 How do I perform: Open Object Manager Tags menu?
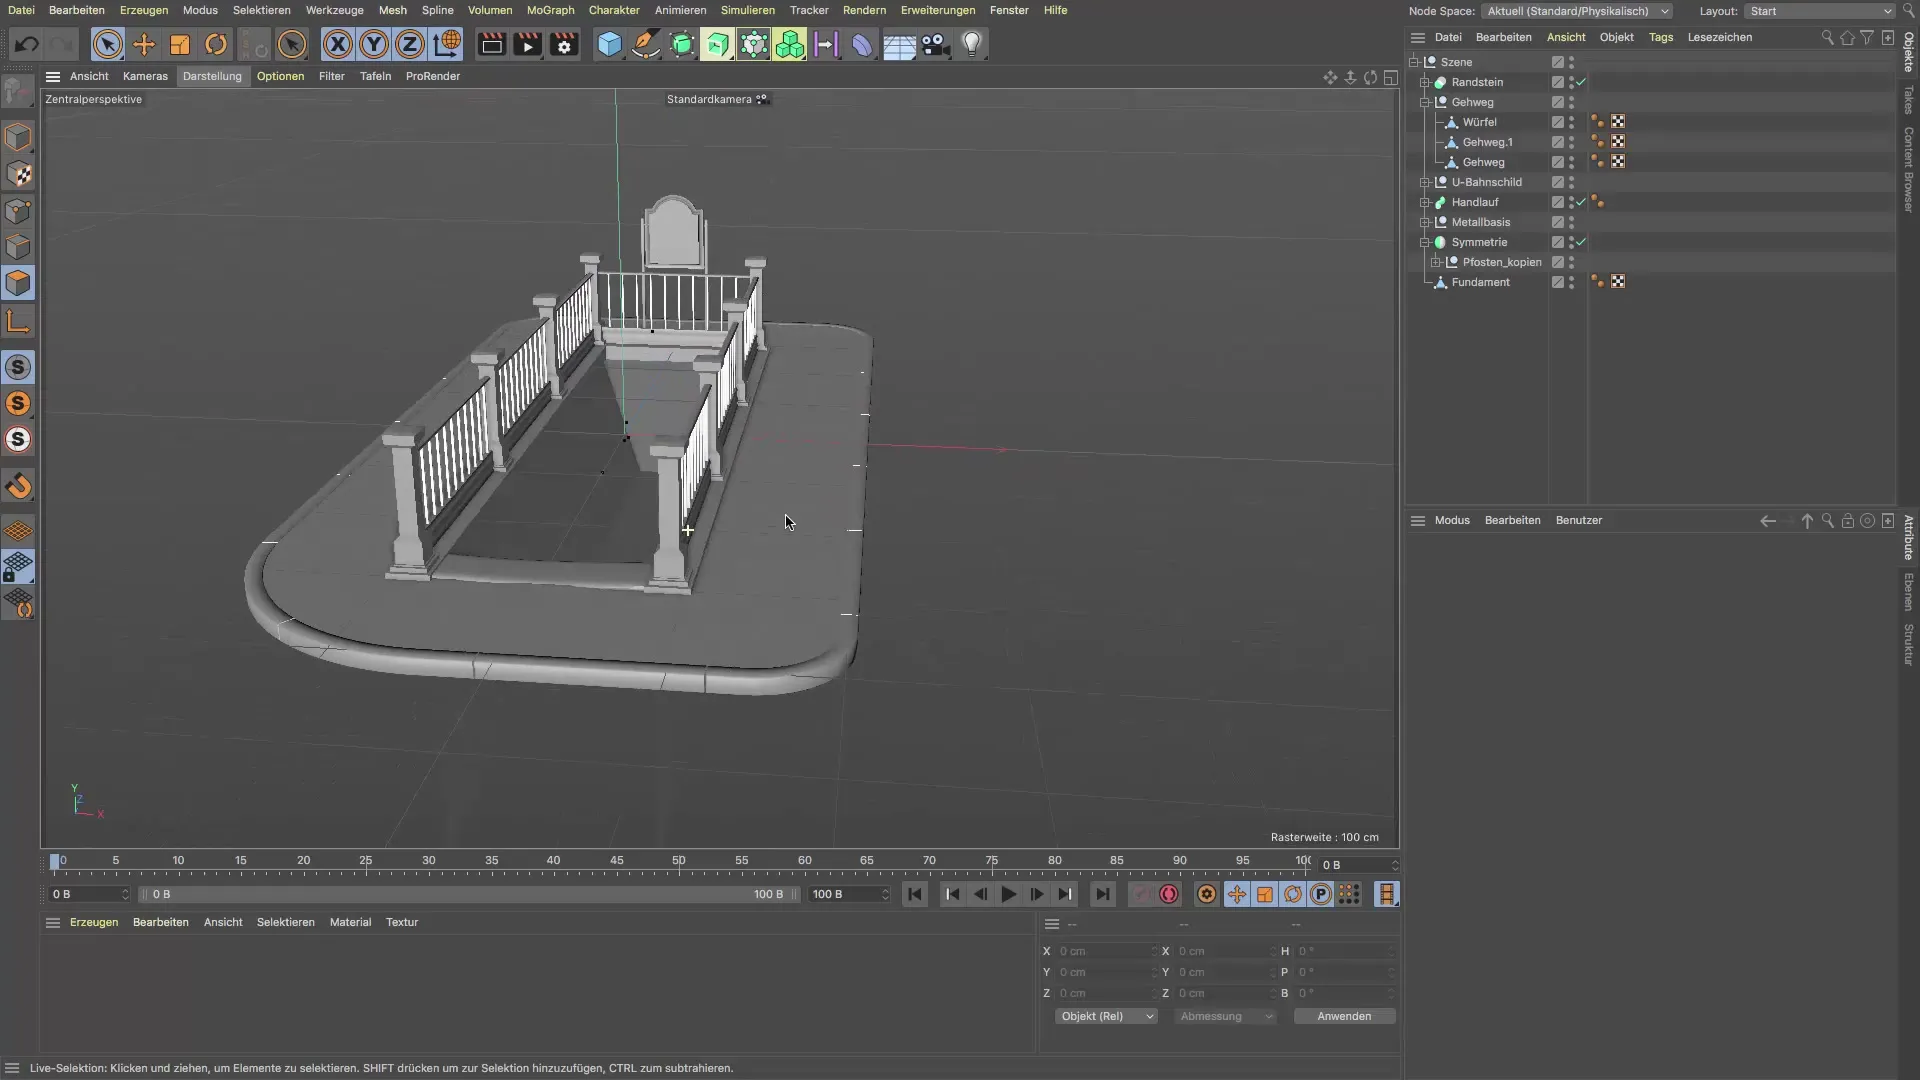pyautogui.click(x=1661, y=37)
